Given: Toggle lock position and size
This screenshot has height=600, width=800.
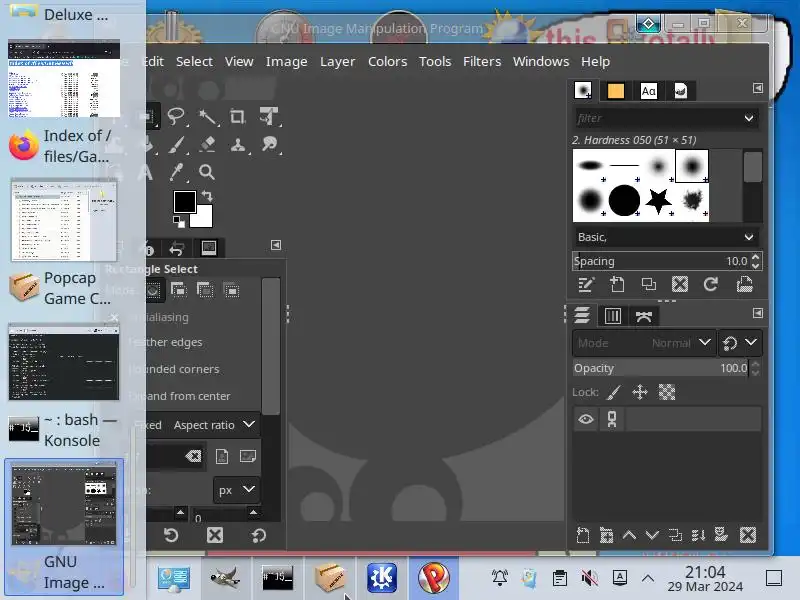Looking at the screenshot, I should pos(640,392).
